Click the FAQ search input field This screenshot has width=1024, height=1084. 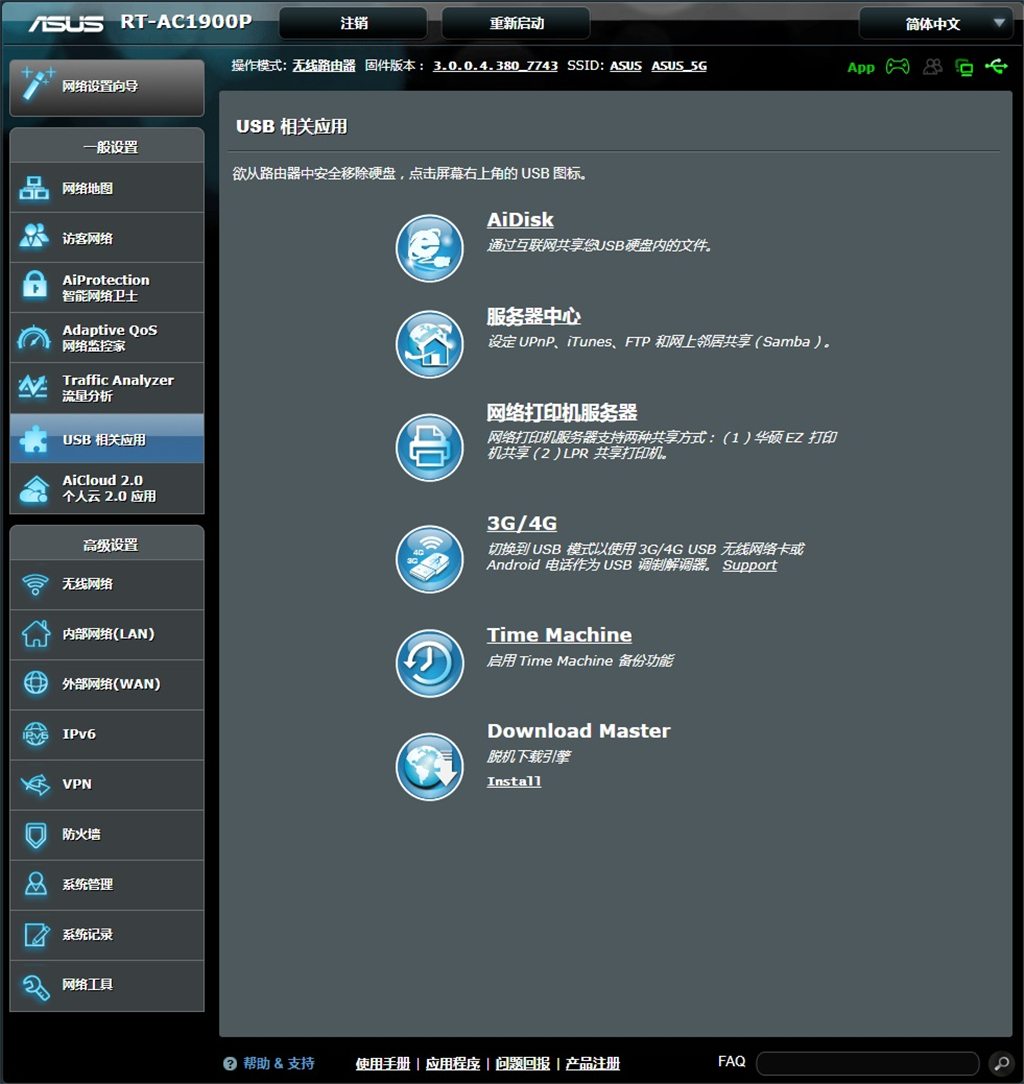[x=867, y=1063]
